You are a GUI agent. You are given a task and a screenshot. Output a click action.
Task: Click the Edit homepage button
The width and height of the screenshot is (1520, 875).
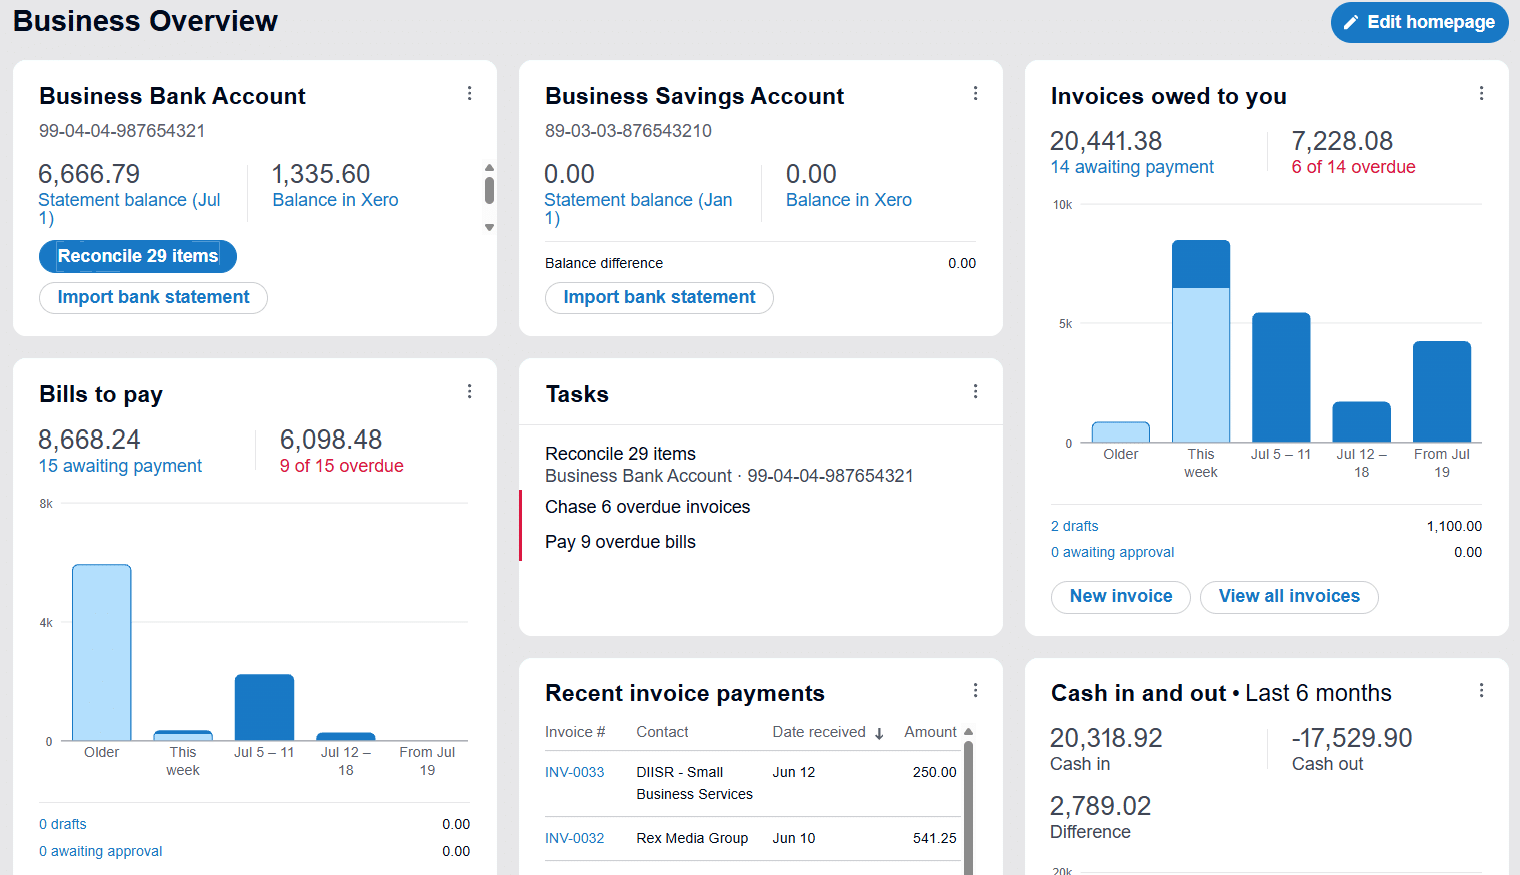(x=1419, y=22)
